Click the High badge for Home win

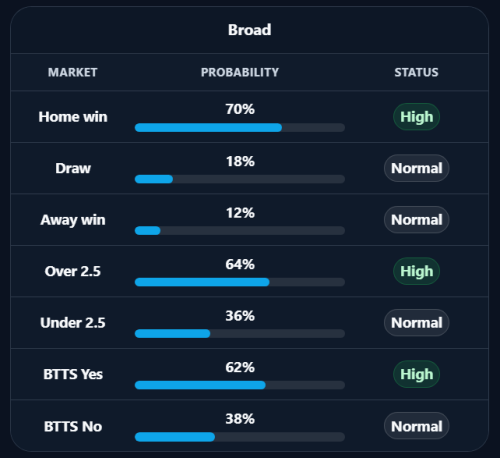pyautogui.click(x=416, y=117)
